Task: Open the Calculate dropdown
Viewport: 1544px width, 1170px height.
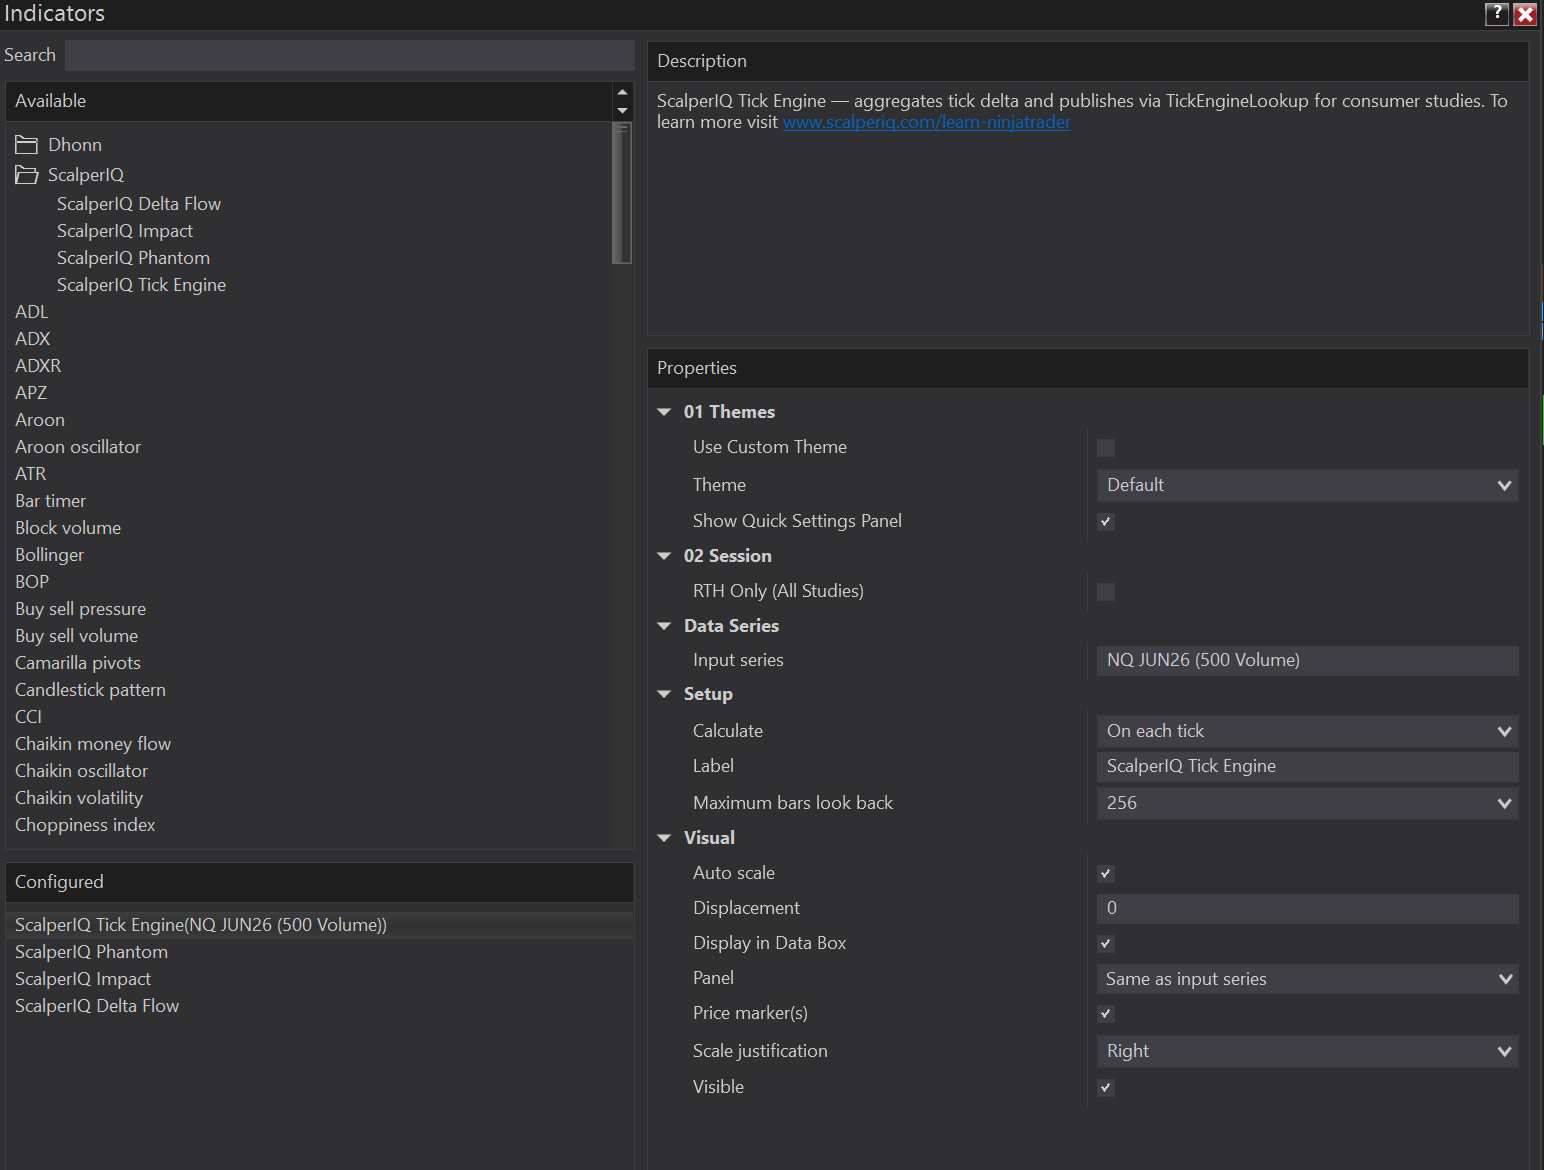Action: pos(1307,731)
